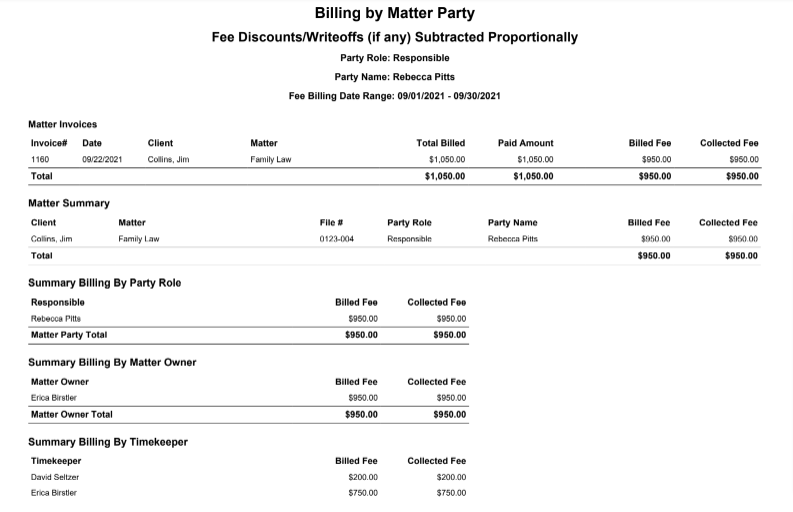Click the Fee Billing Date Range line
This screenshot has height=512, width=793.
tap(394, 96)
